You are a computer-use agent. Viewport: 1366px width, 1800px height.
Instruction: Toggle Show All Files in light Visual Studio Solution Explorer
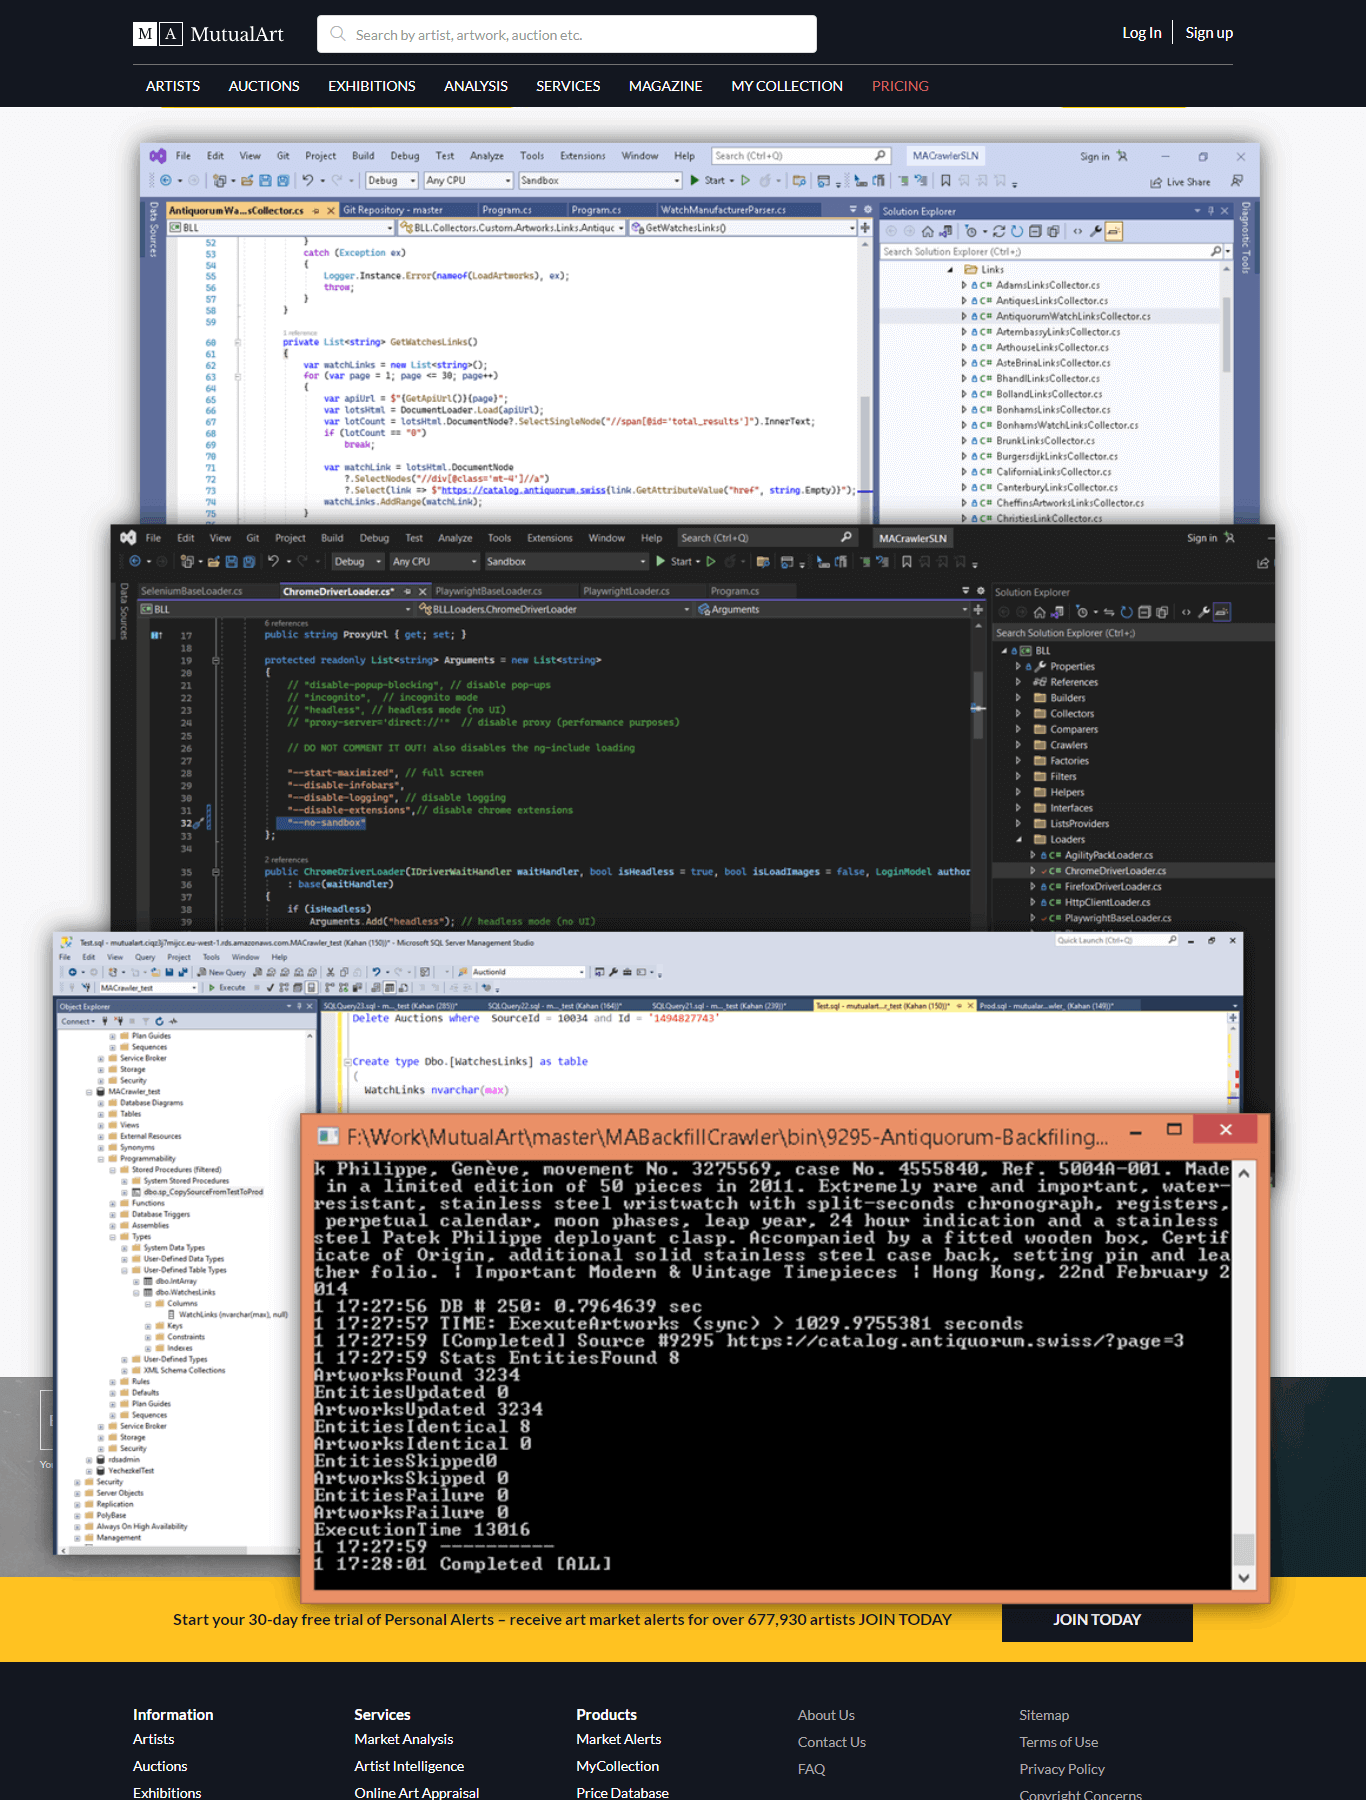[x=1053, y=231]
